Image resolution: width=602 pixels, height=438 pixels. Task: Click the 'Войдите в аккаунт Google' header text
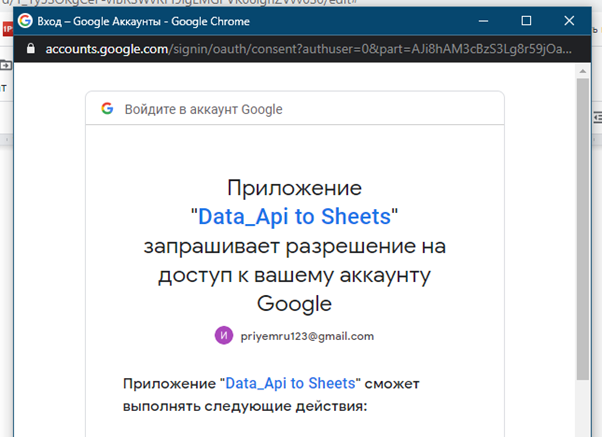(203, 109)
